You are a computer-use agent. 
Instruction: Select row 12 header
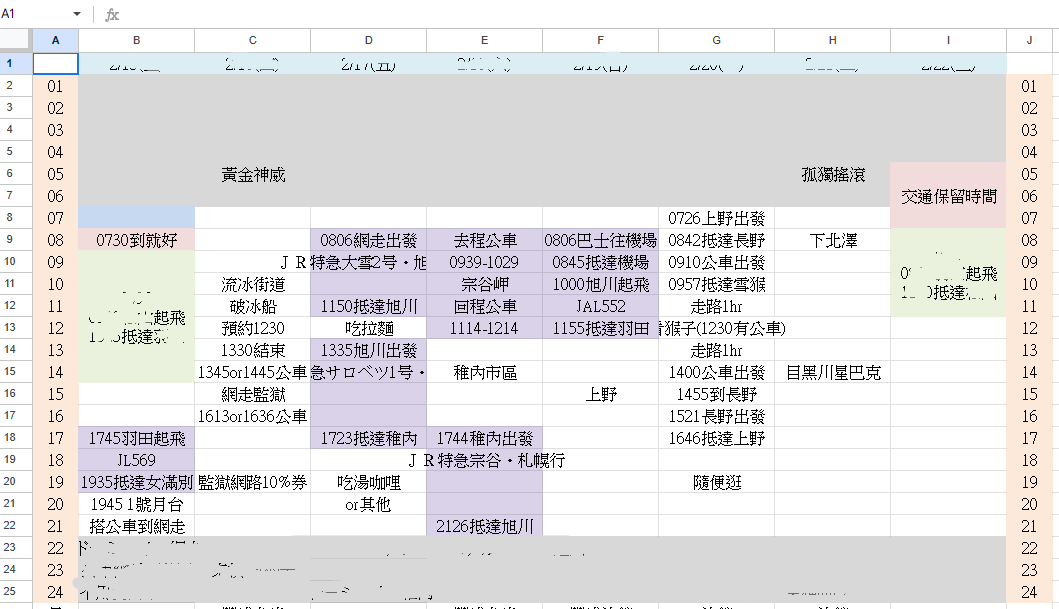click(x=16, y=328)
